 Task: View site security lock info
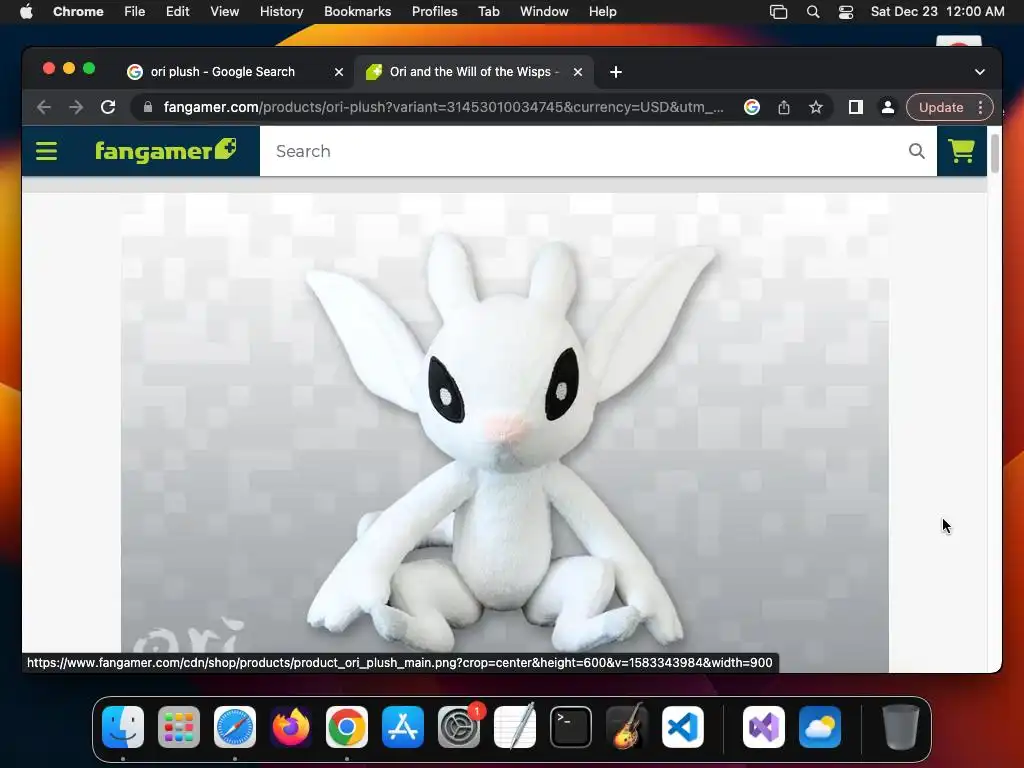[x=148, y=107]
